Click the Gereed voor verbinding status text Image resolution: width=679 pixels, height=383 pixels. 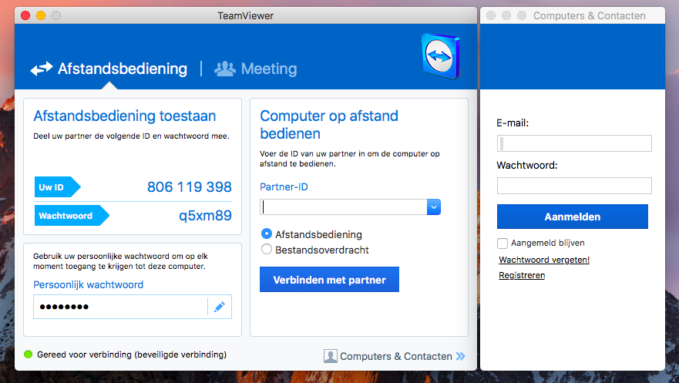click(132, 354)
